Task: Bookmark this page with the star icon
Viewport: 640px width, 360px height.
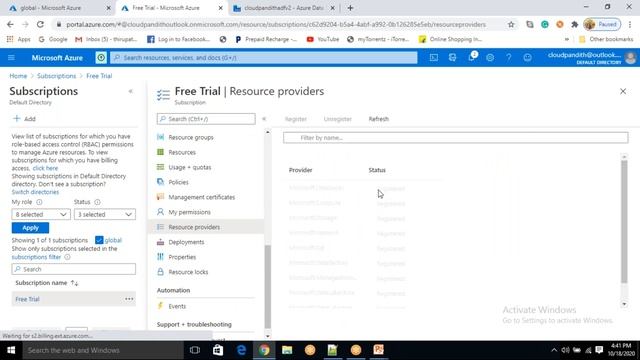Action: point(511,24)
